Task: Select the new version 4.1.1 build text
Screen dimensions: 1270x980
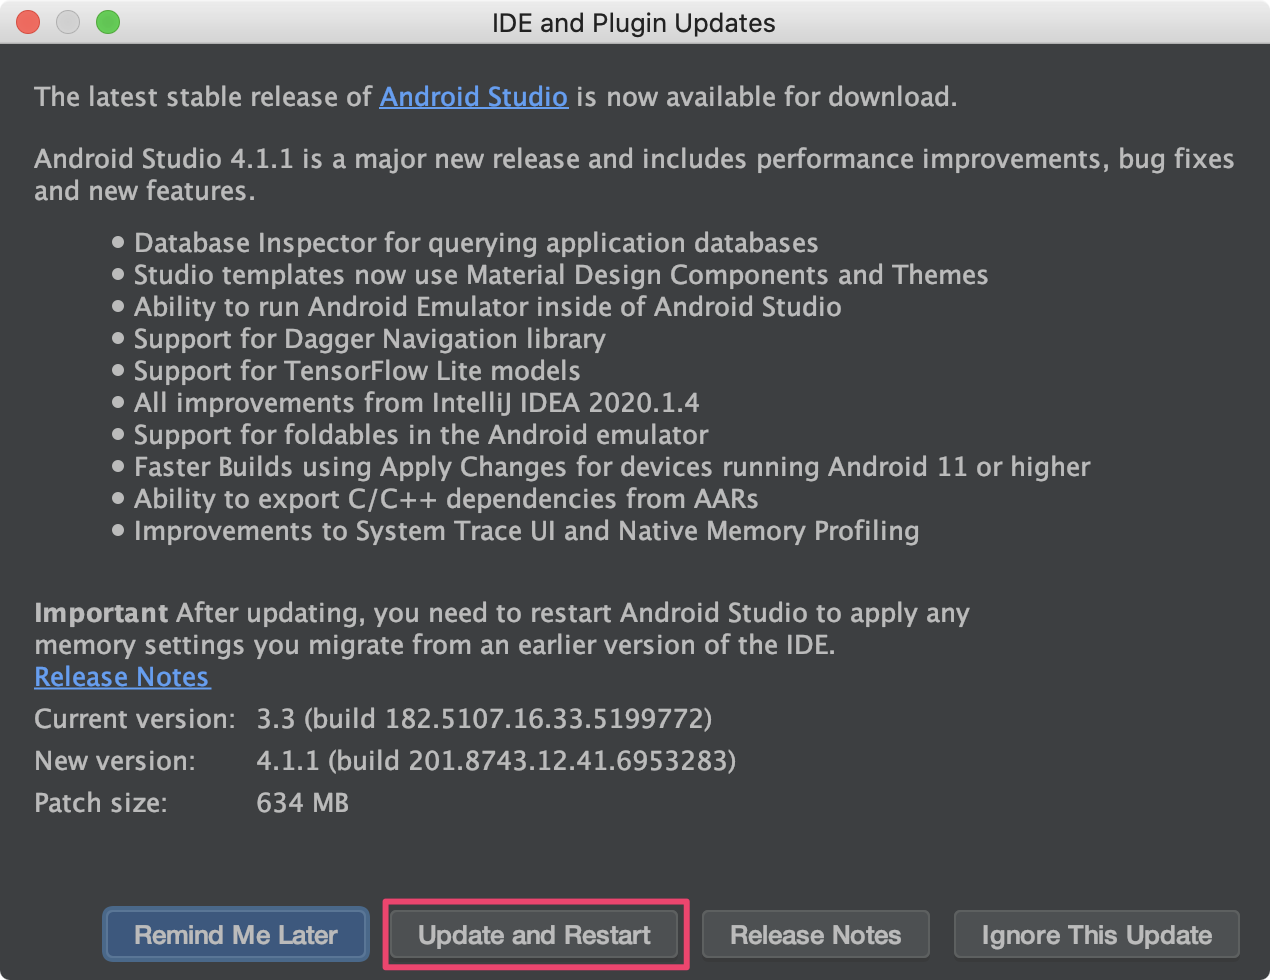Action: pos(496,761)
